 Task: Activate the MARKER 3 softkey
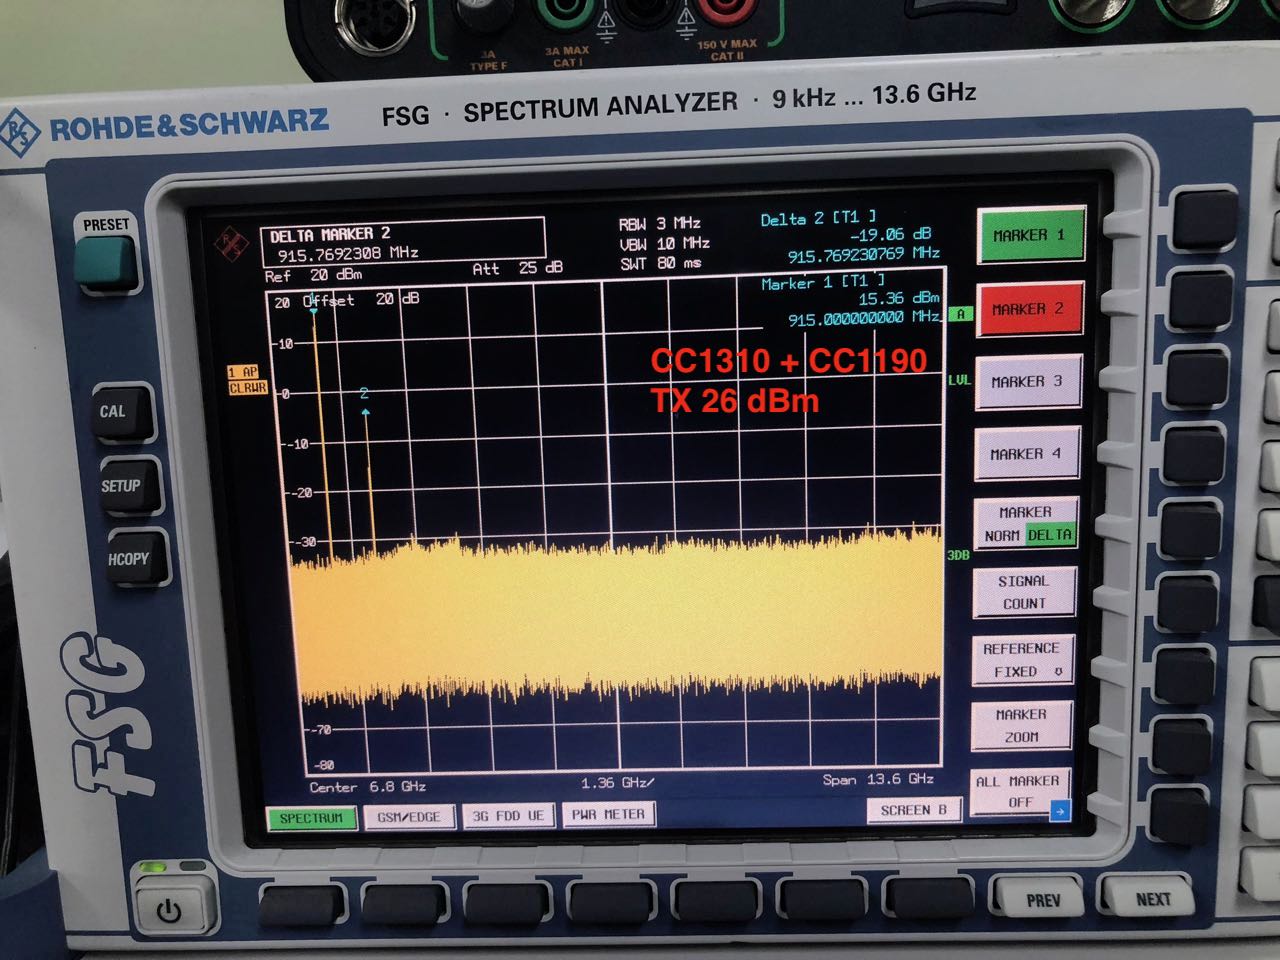[1027, 382]
